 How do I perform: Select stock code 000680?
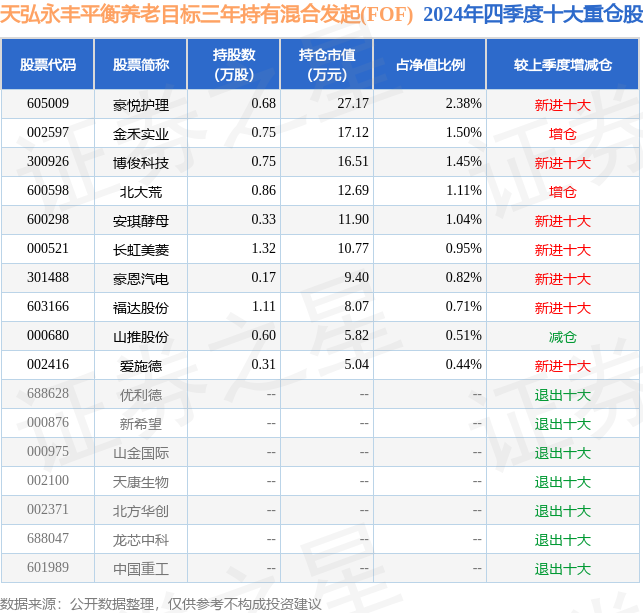coord(48,336)
